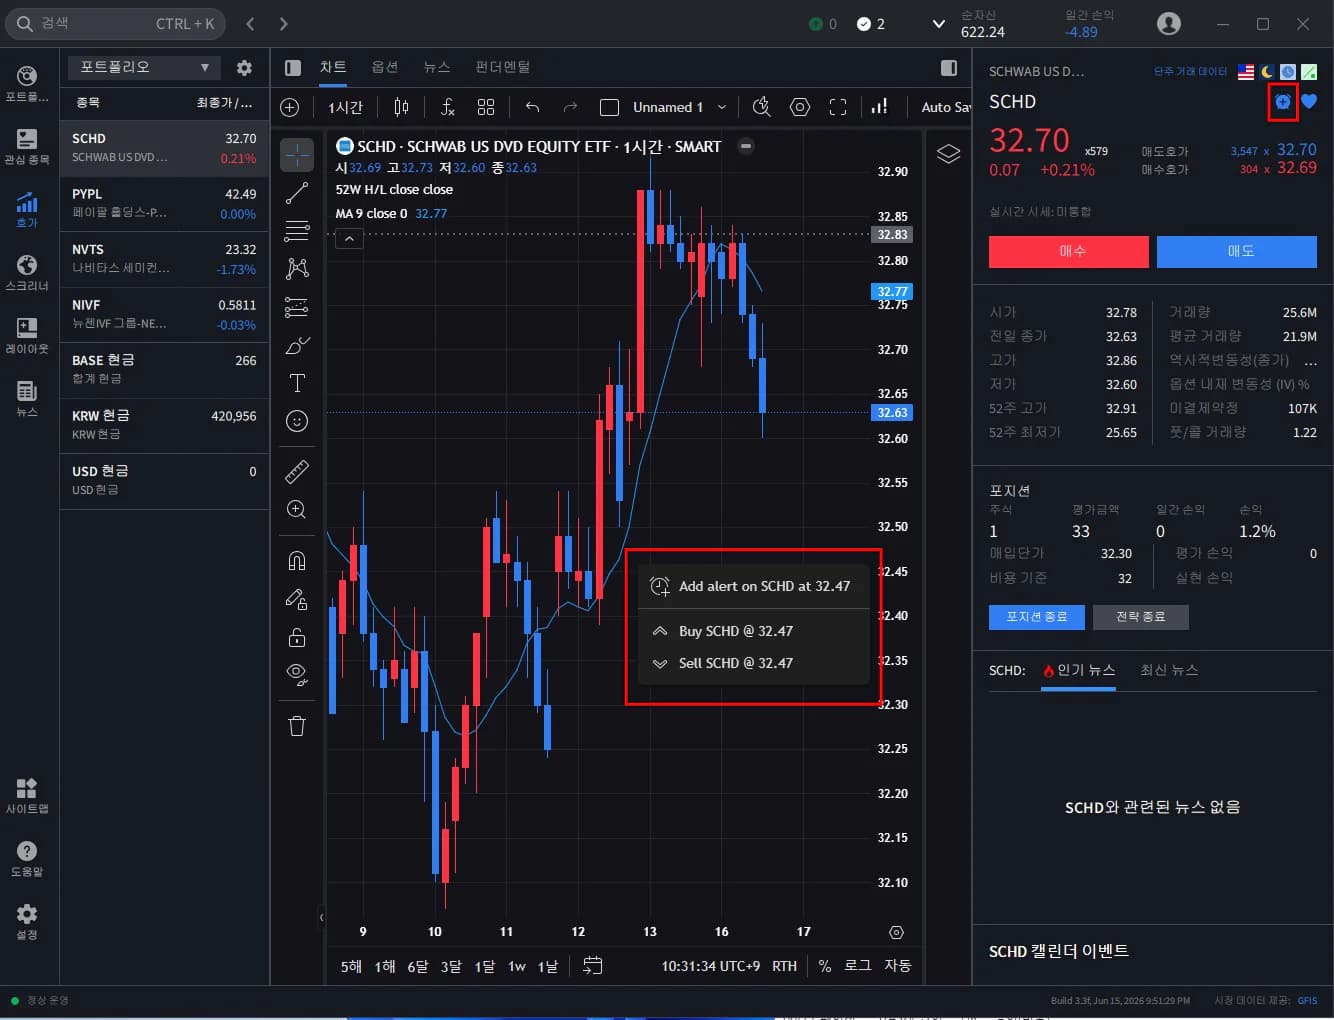Screen dimensions: 1334x1020
Task: Choose Add alert on SCHD at 32.47
Action: click(x=753, y=586)
